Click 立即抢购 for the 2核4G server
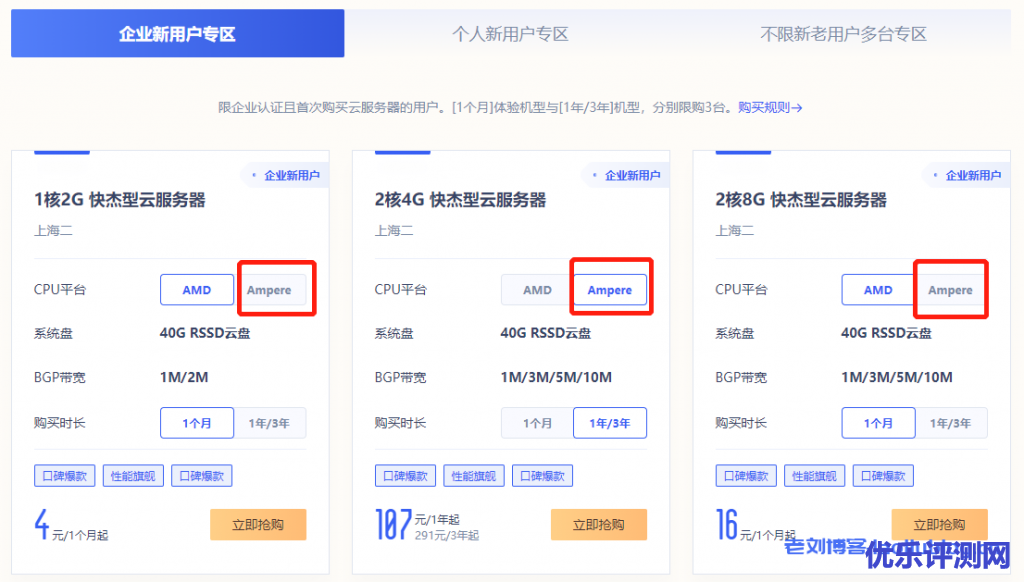Viewport: 1024px width, 582px height. 598,524
